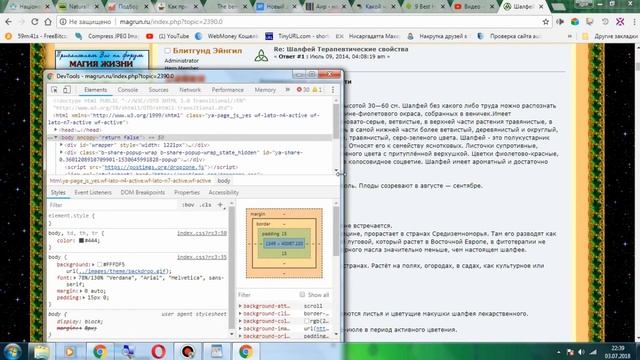640x360 pixels.
Task: Toggle the Show all checkbox in computed styles
Action: pos(302,295)
